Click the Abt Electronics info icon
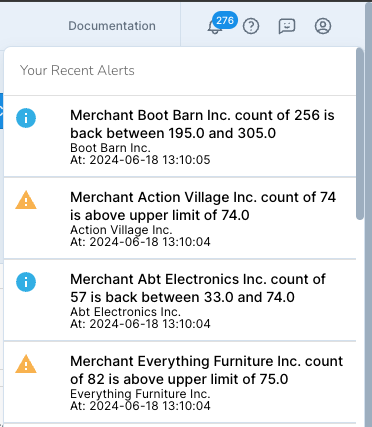This screenshot has width=372, height=427. (26, 282)
